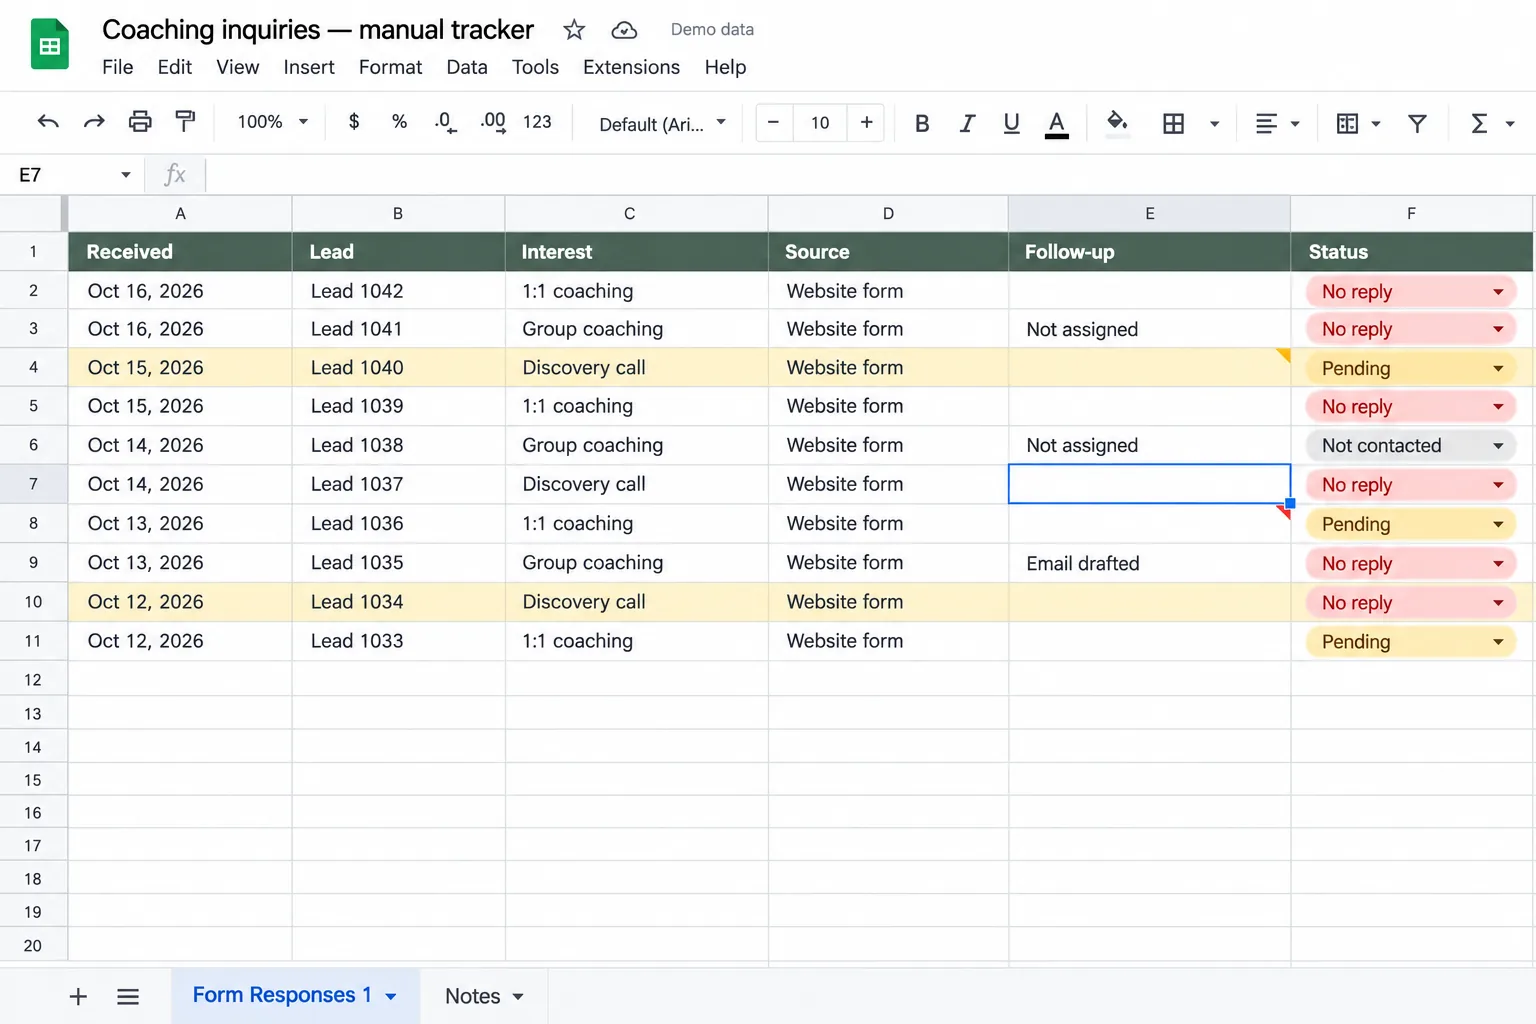Click the redo arrow icon
Image resolution: width=1536 pixels, height=1024 pixels.
point(94,122)
